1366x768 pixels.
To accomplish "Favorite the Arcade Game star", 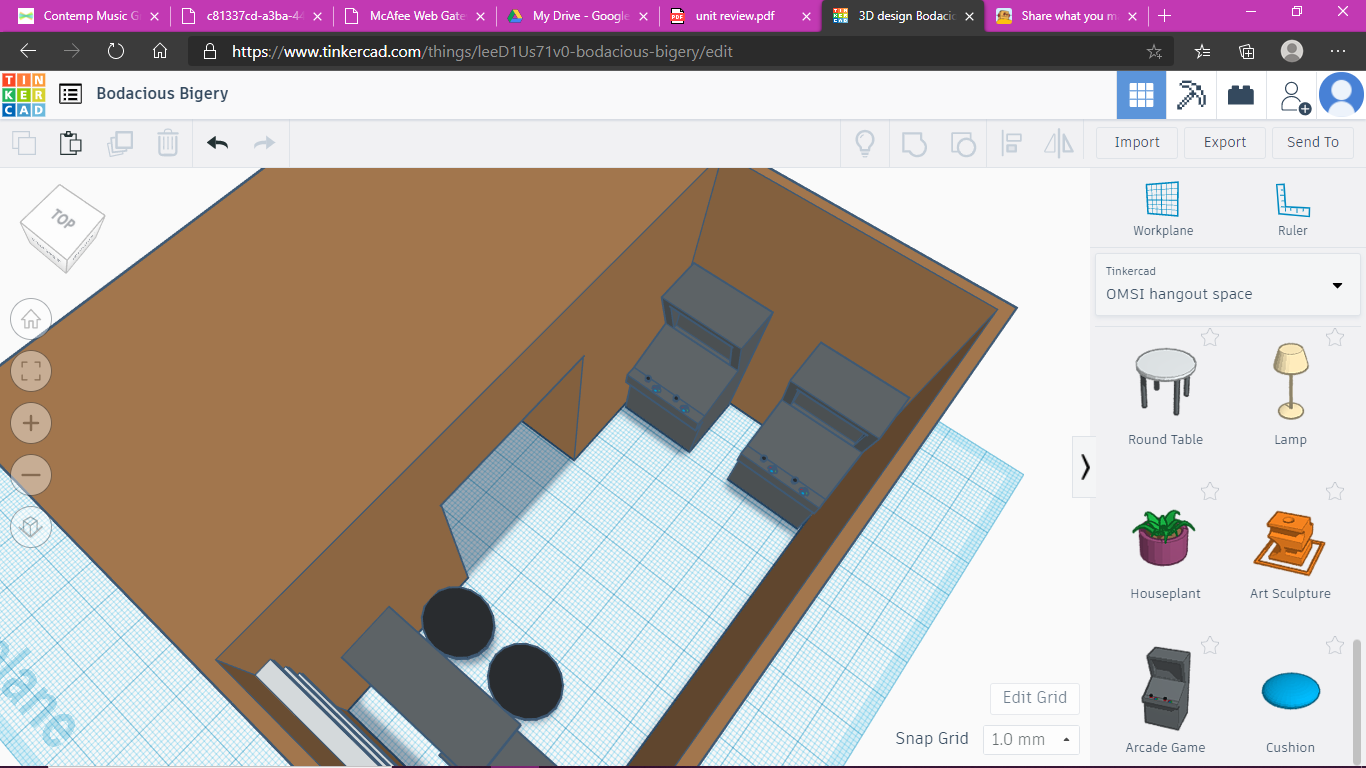I will [x=1210, y=645].
